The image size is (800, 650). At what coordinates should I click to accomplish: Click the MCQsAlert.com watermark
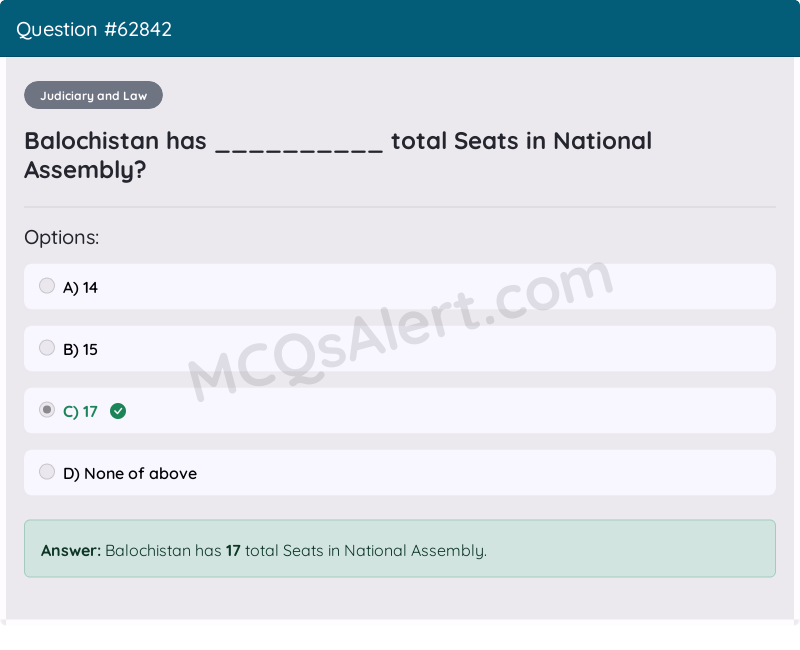point(400,330)
